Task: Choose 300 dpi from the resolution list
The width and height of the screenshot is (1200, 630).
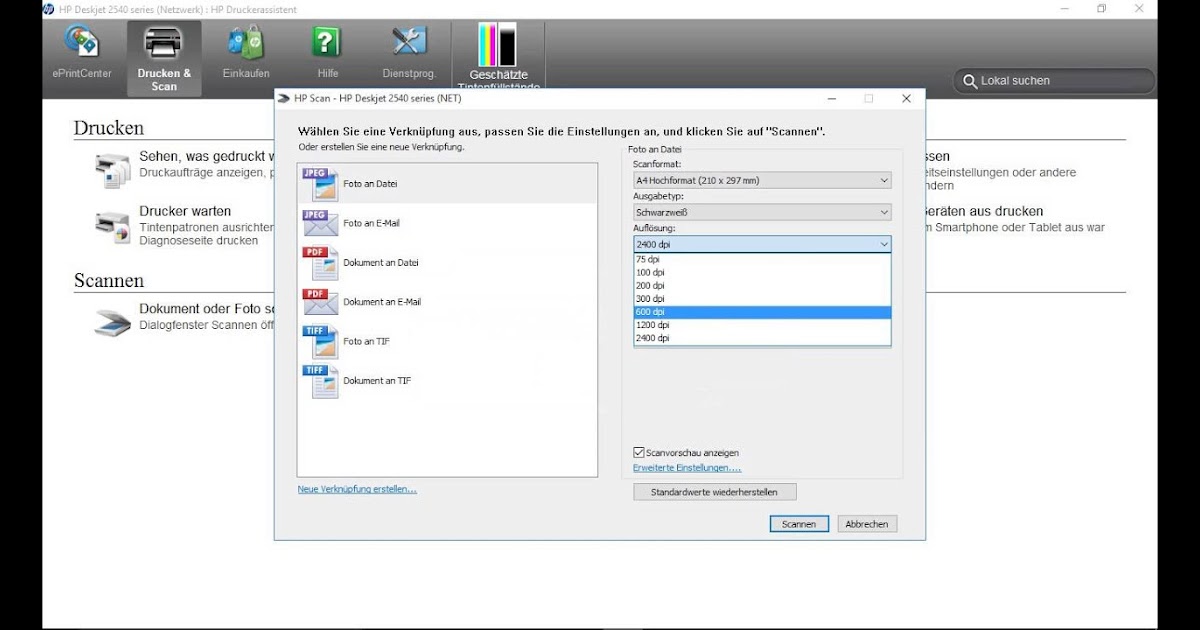Action: [x=762, y=298]
